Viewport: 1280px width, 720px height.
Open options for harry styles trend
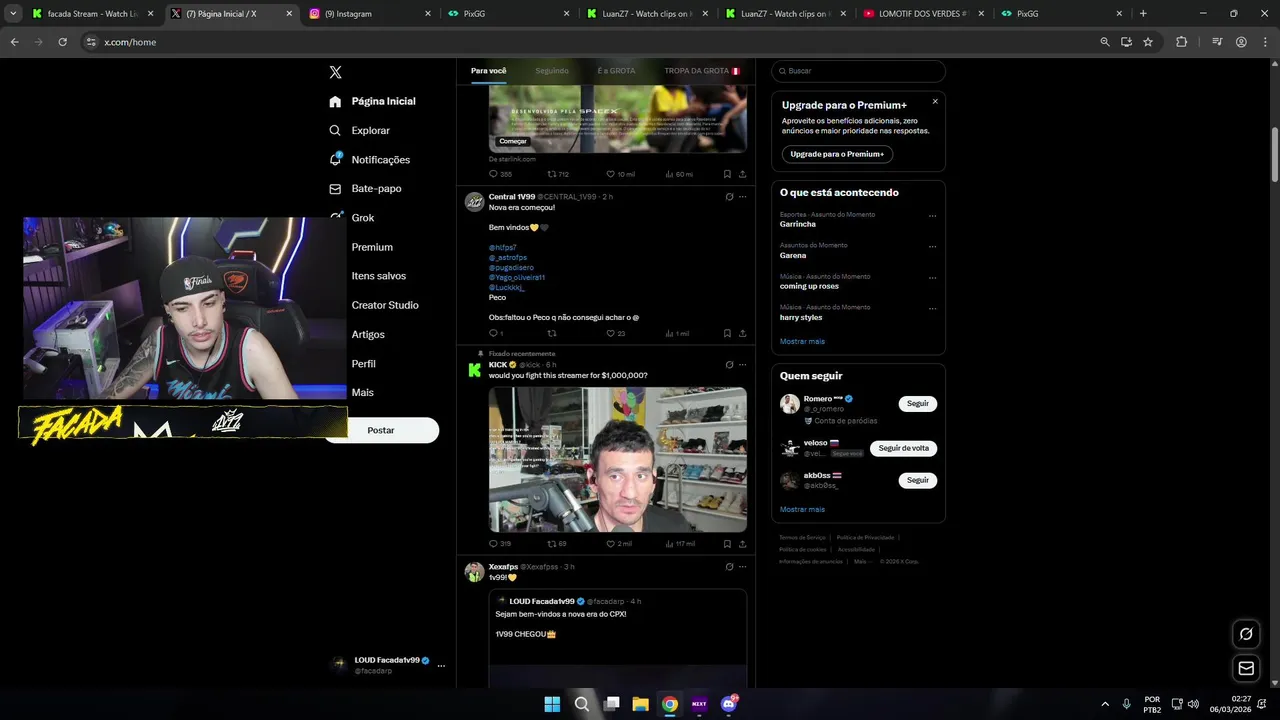(932, 308)
